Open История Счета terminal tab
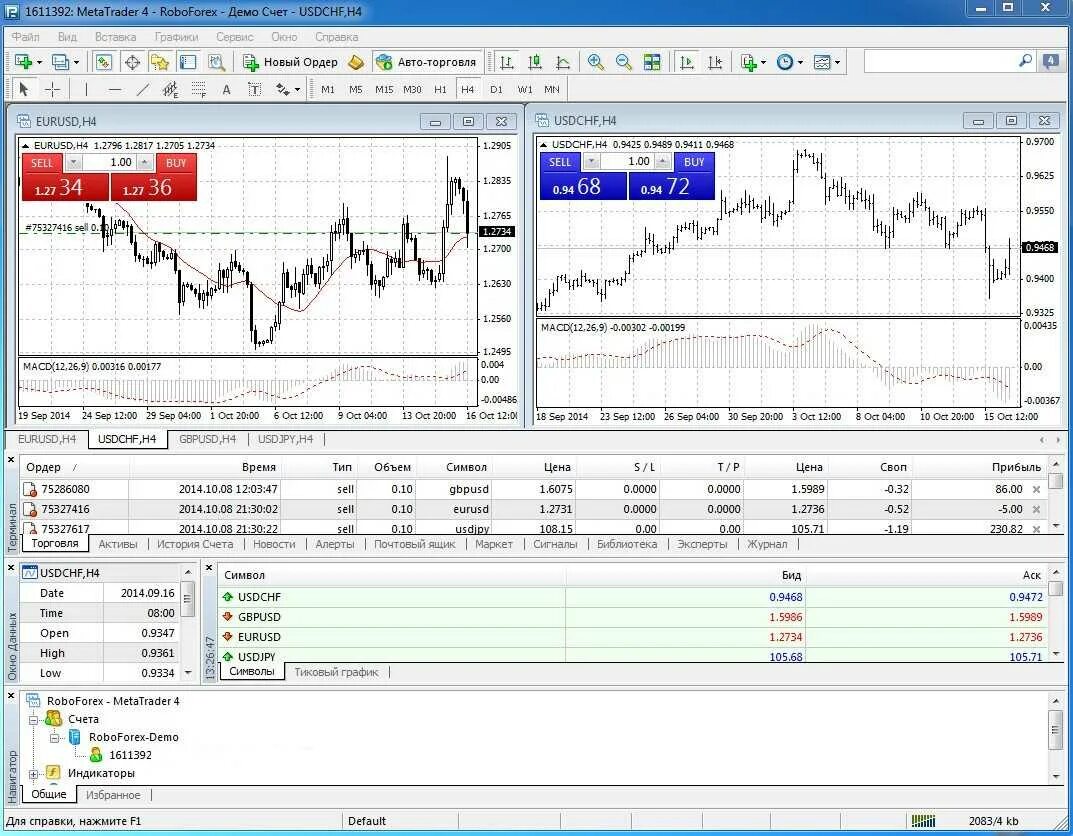Viewport: 1073px width, 836px height. 195,545
